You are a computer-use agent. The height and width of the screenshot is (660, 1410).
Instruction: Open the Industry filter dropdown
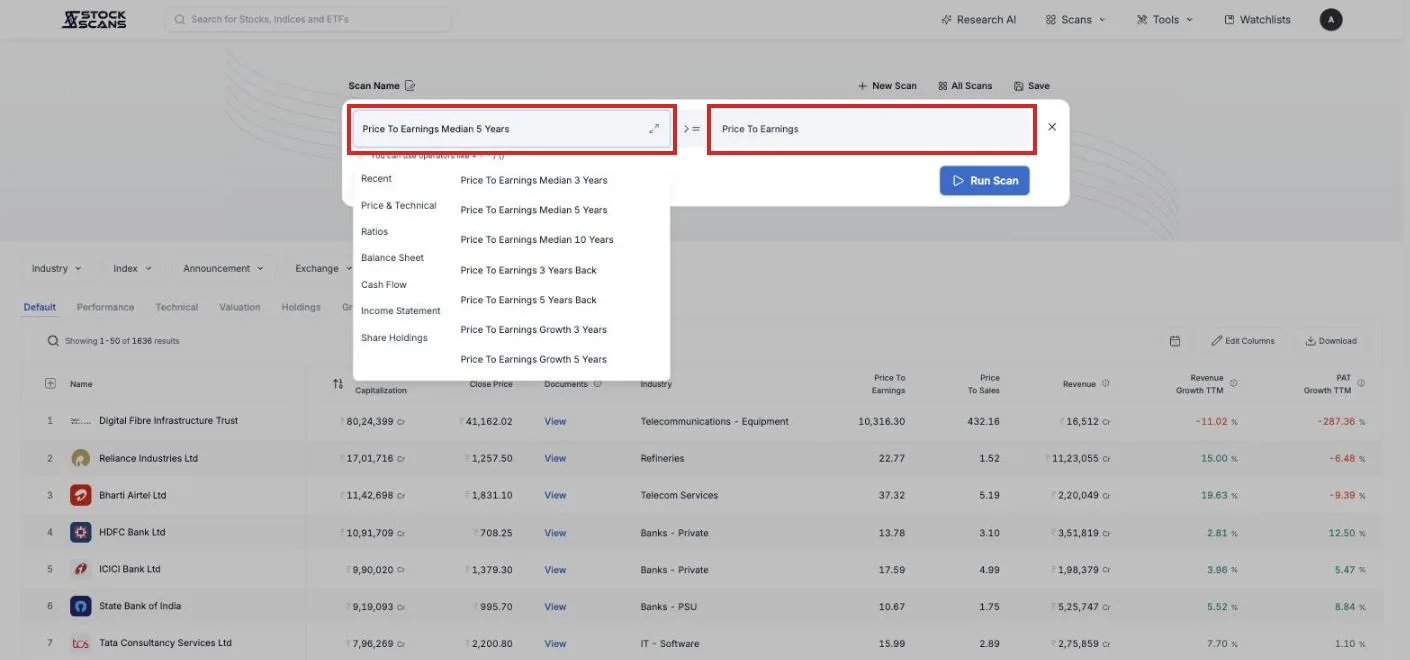click(56, 269)
